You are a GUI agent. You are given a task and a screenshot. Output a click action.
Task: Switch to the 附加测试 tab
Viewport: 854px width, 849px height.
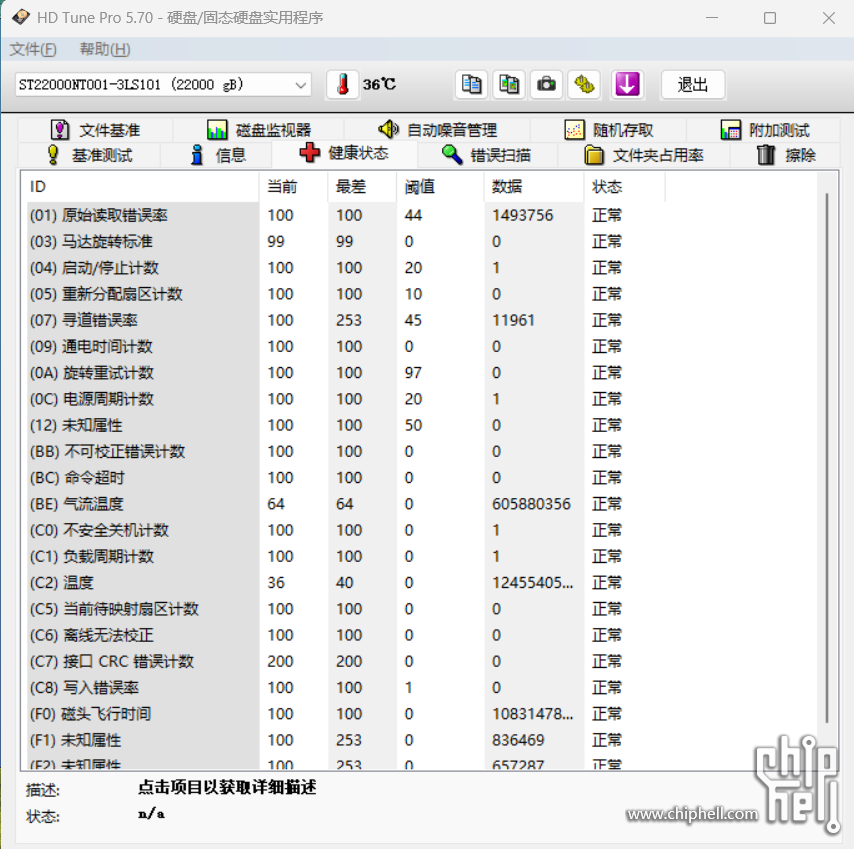tap(764, 130)
